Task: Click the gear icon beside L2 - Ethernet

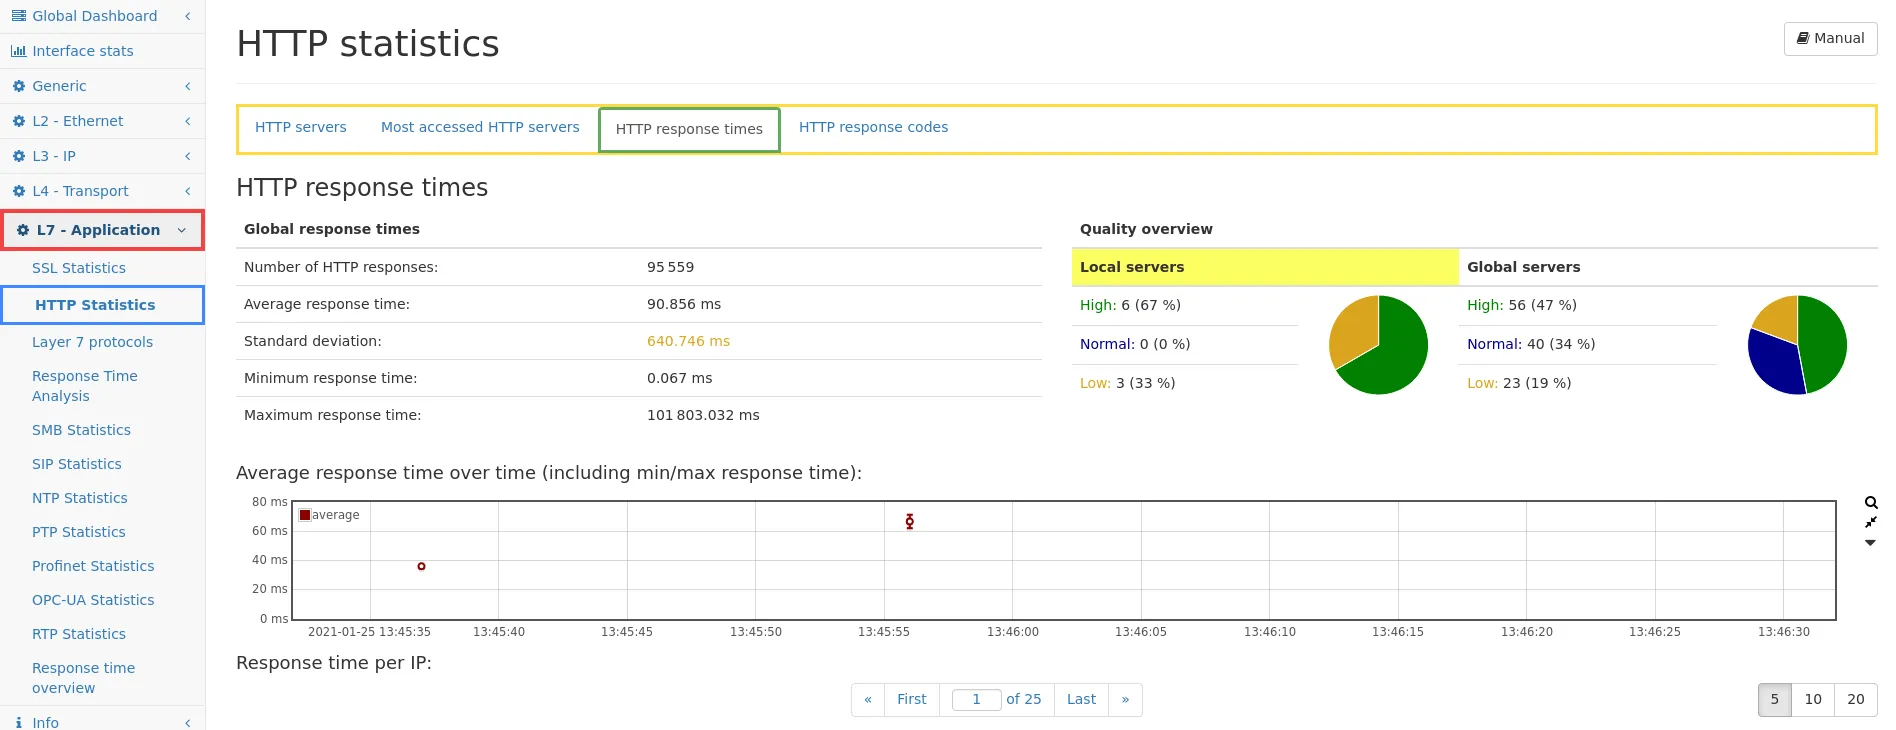Action: 18,121
